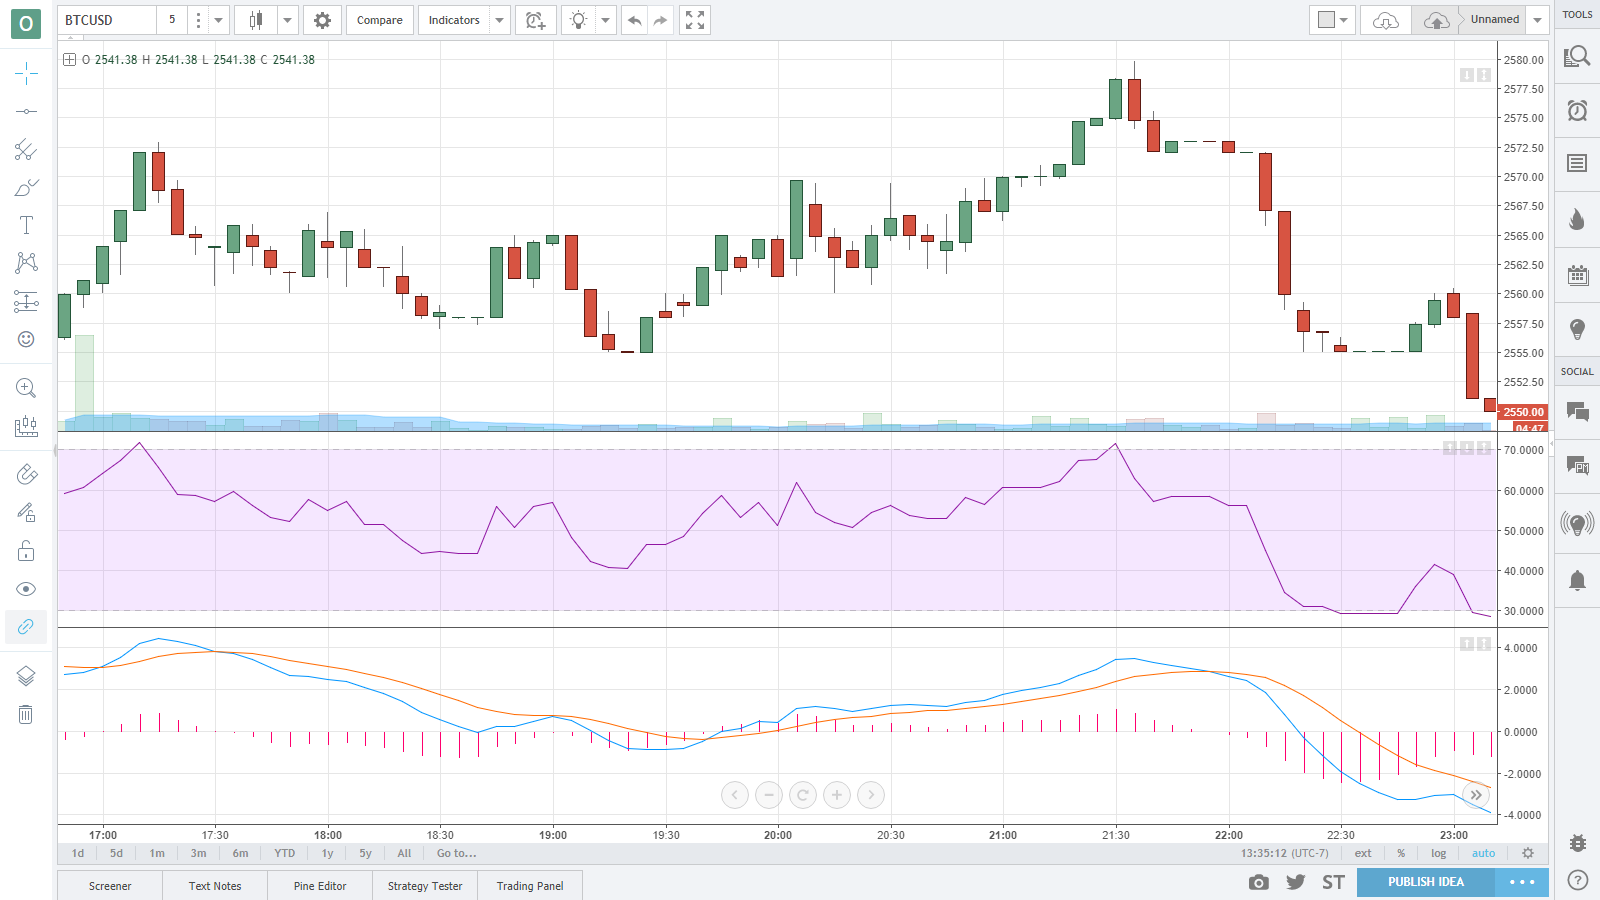Click 'Go to...' date link
This screenshot has height=900, width=1600.
[x=457, y=853]
